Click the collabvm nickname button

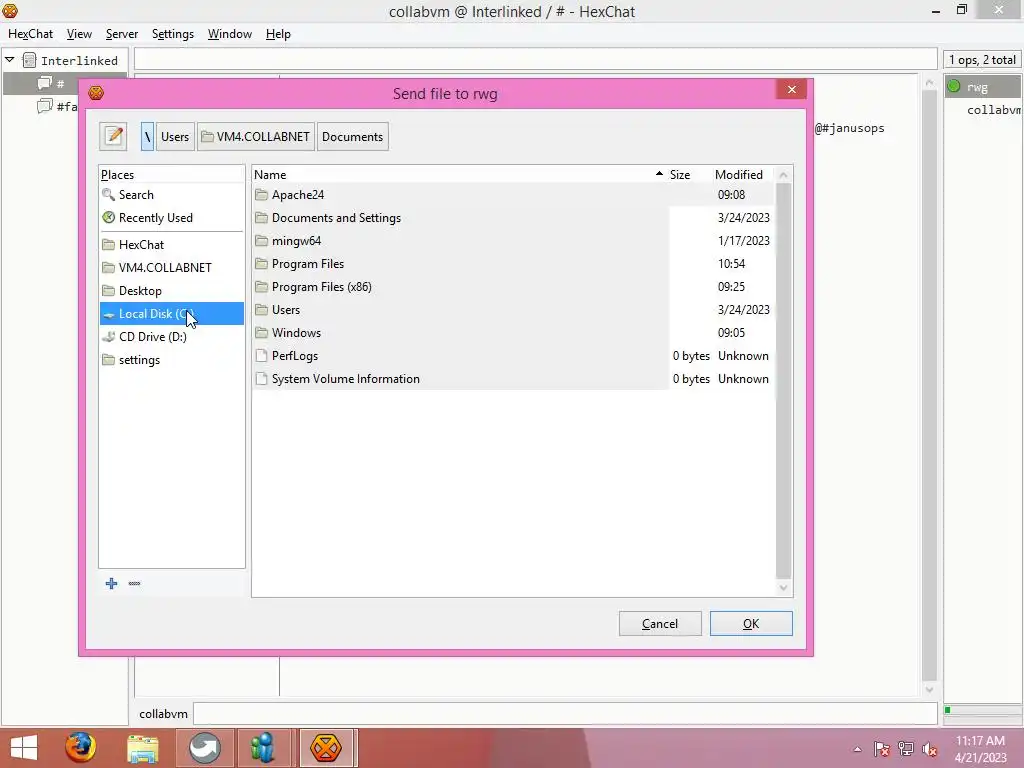[163, 714]
